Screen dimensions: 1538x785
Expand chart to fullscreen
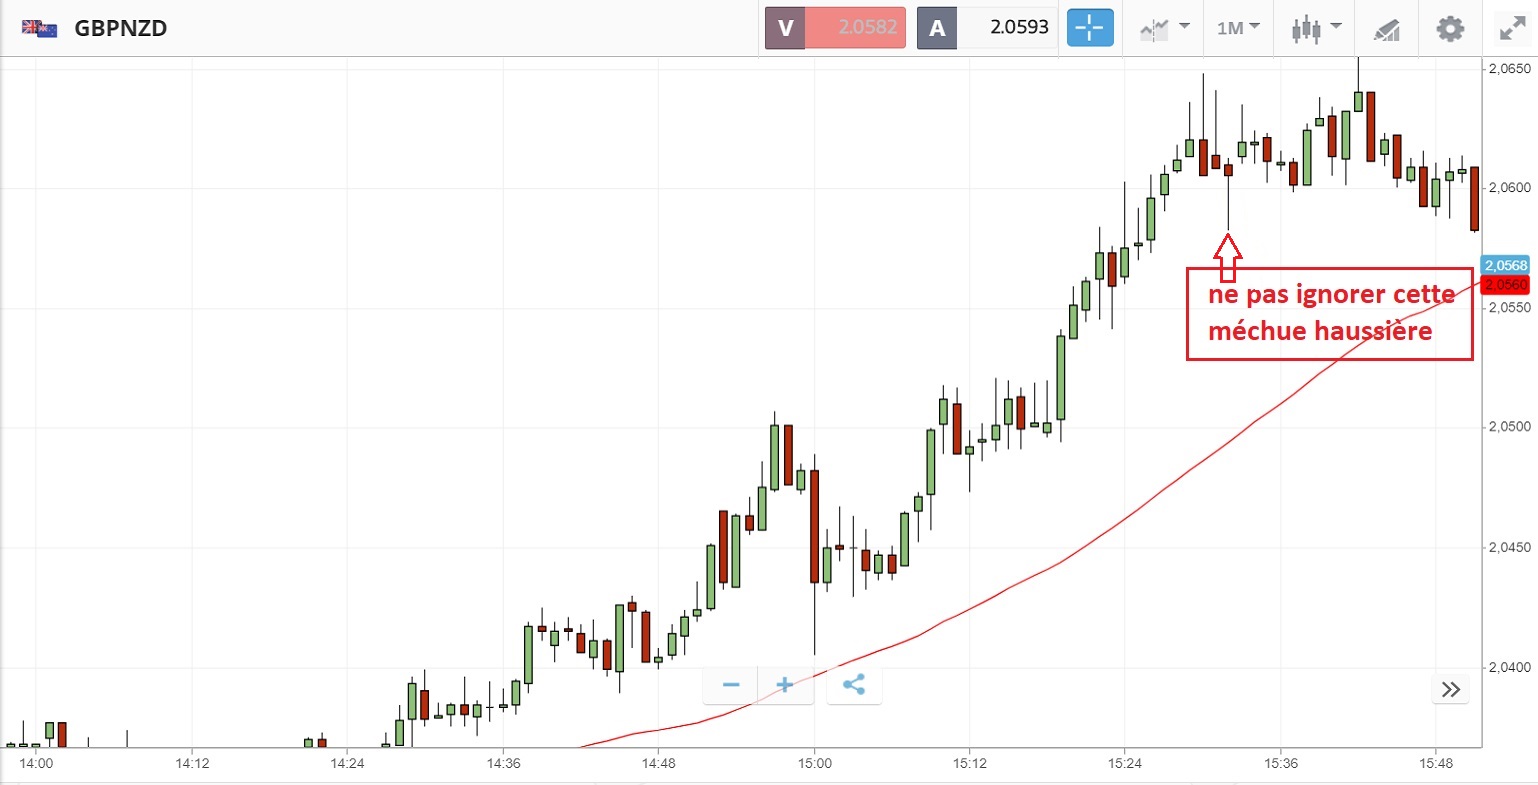tap(1512, 28)
